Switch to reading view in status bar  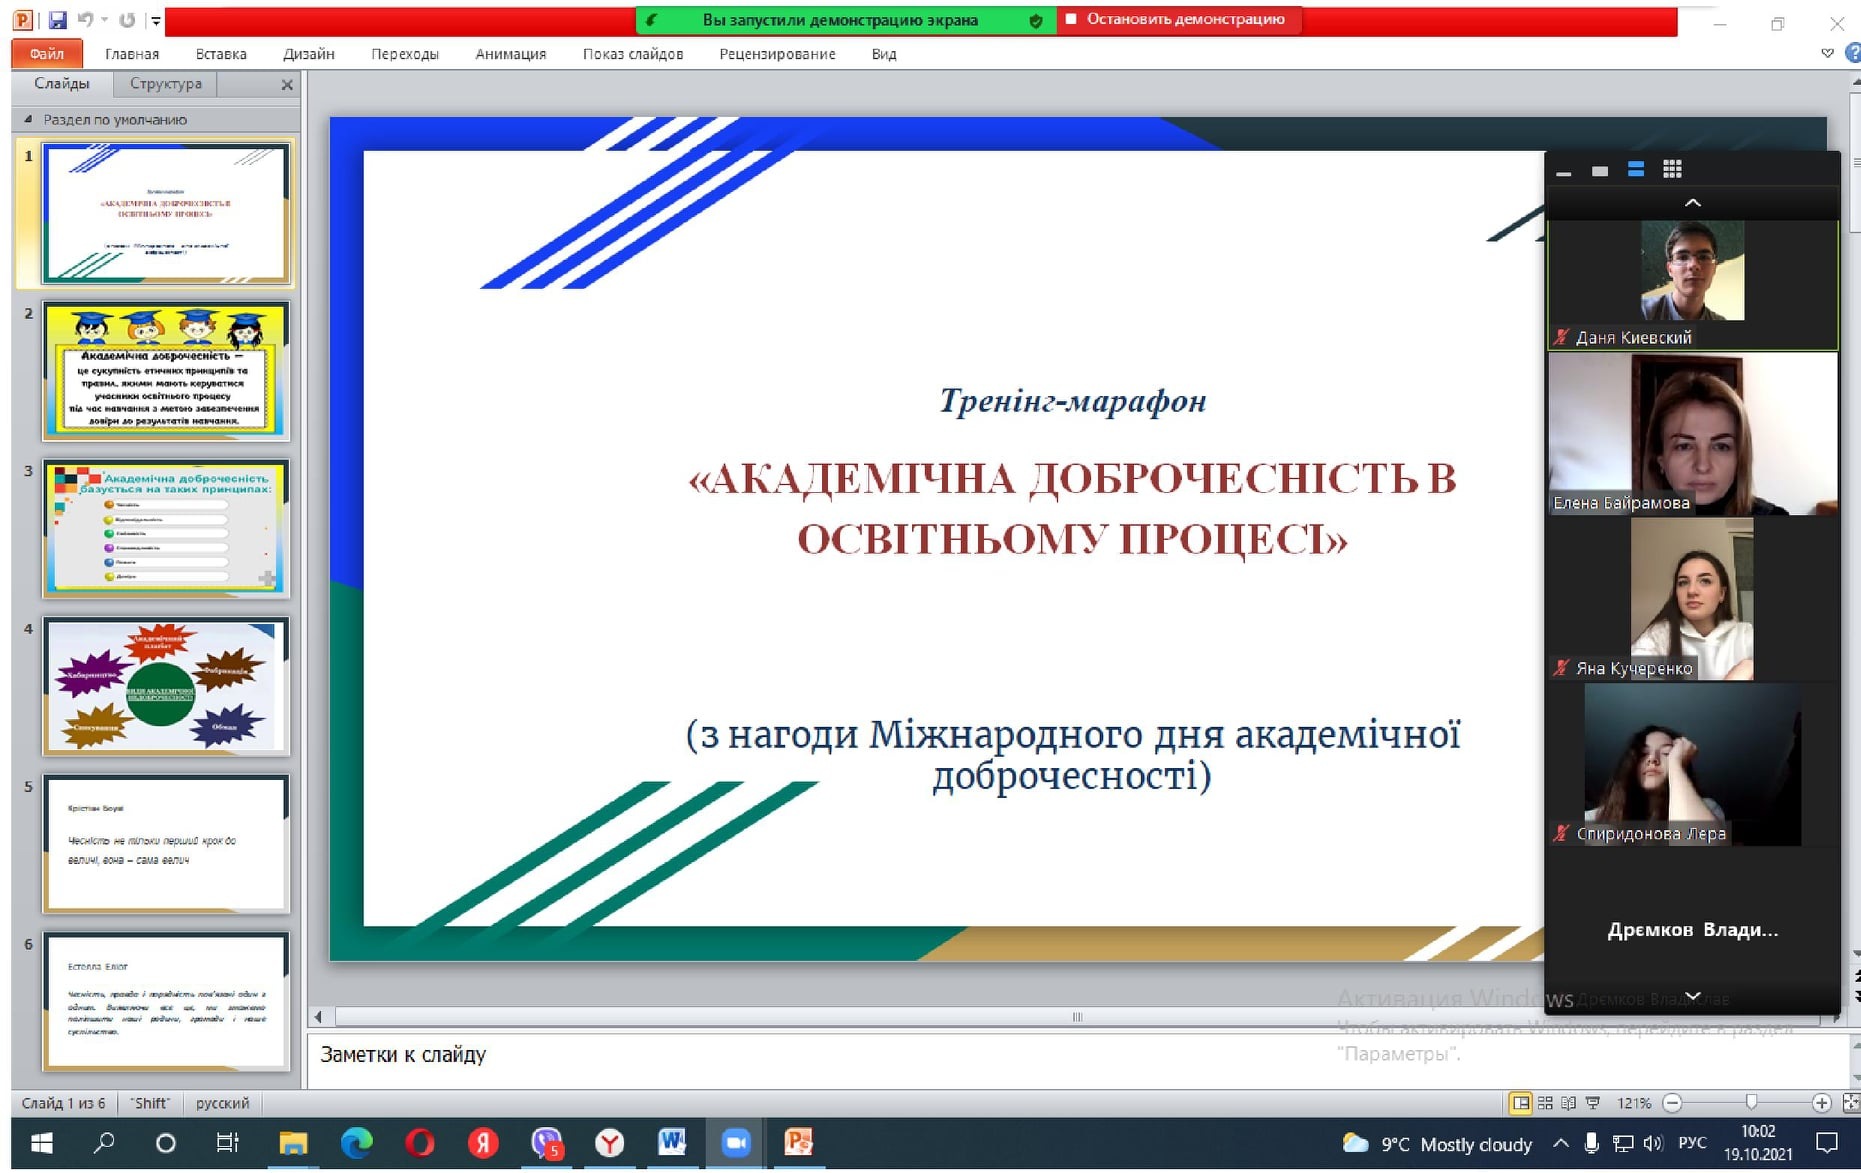[x=1568, y=1103]
